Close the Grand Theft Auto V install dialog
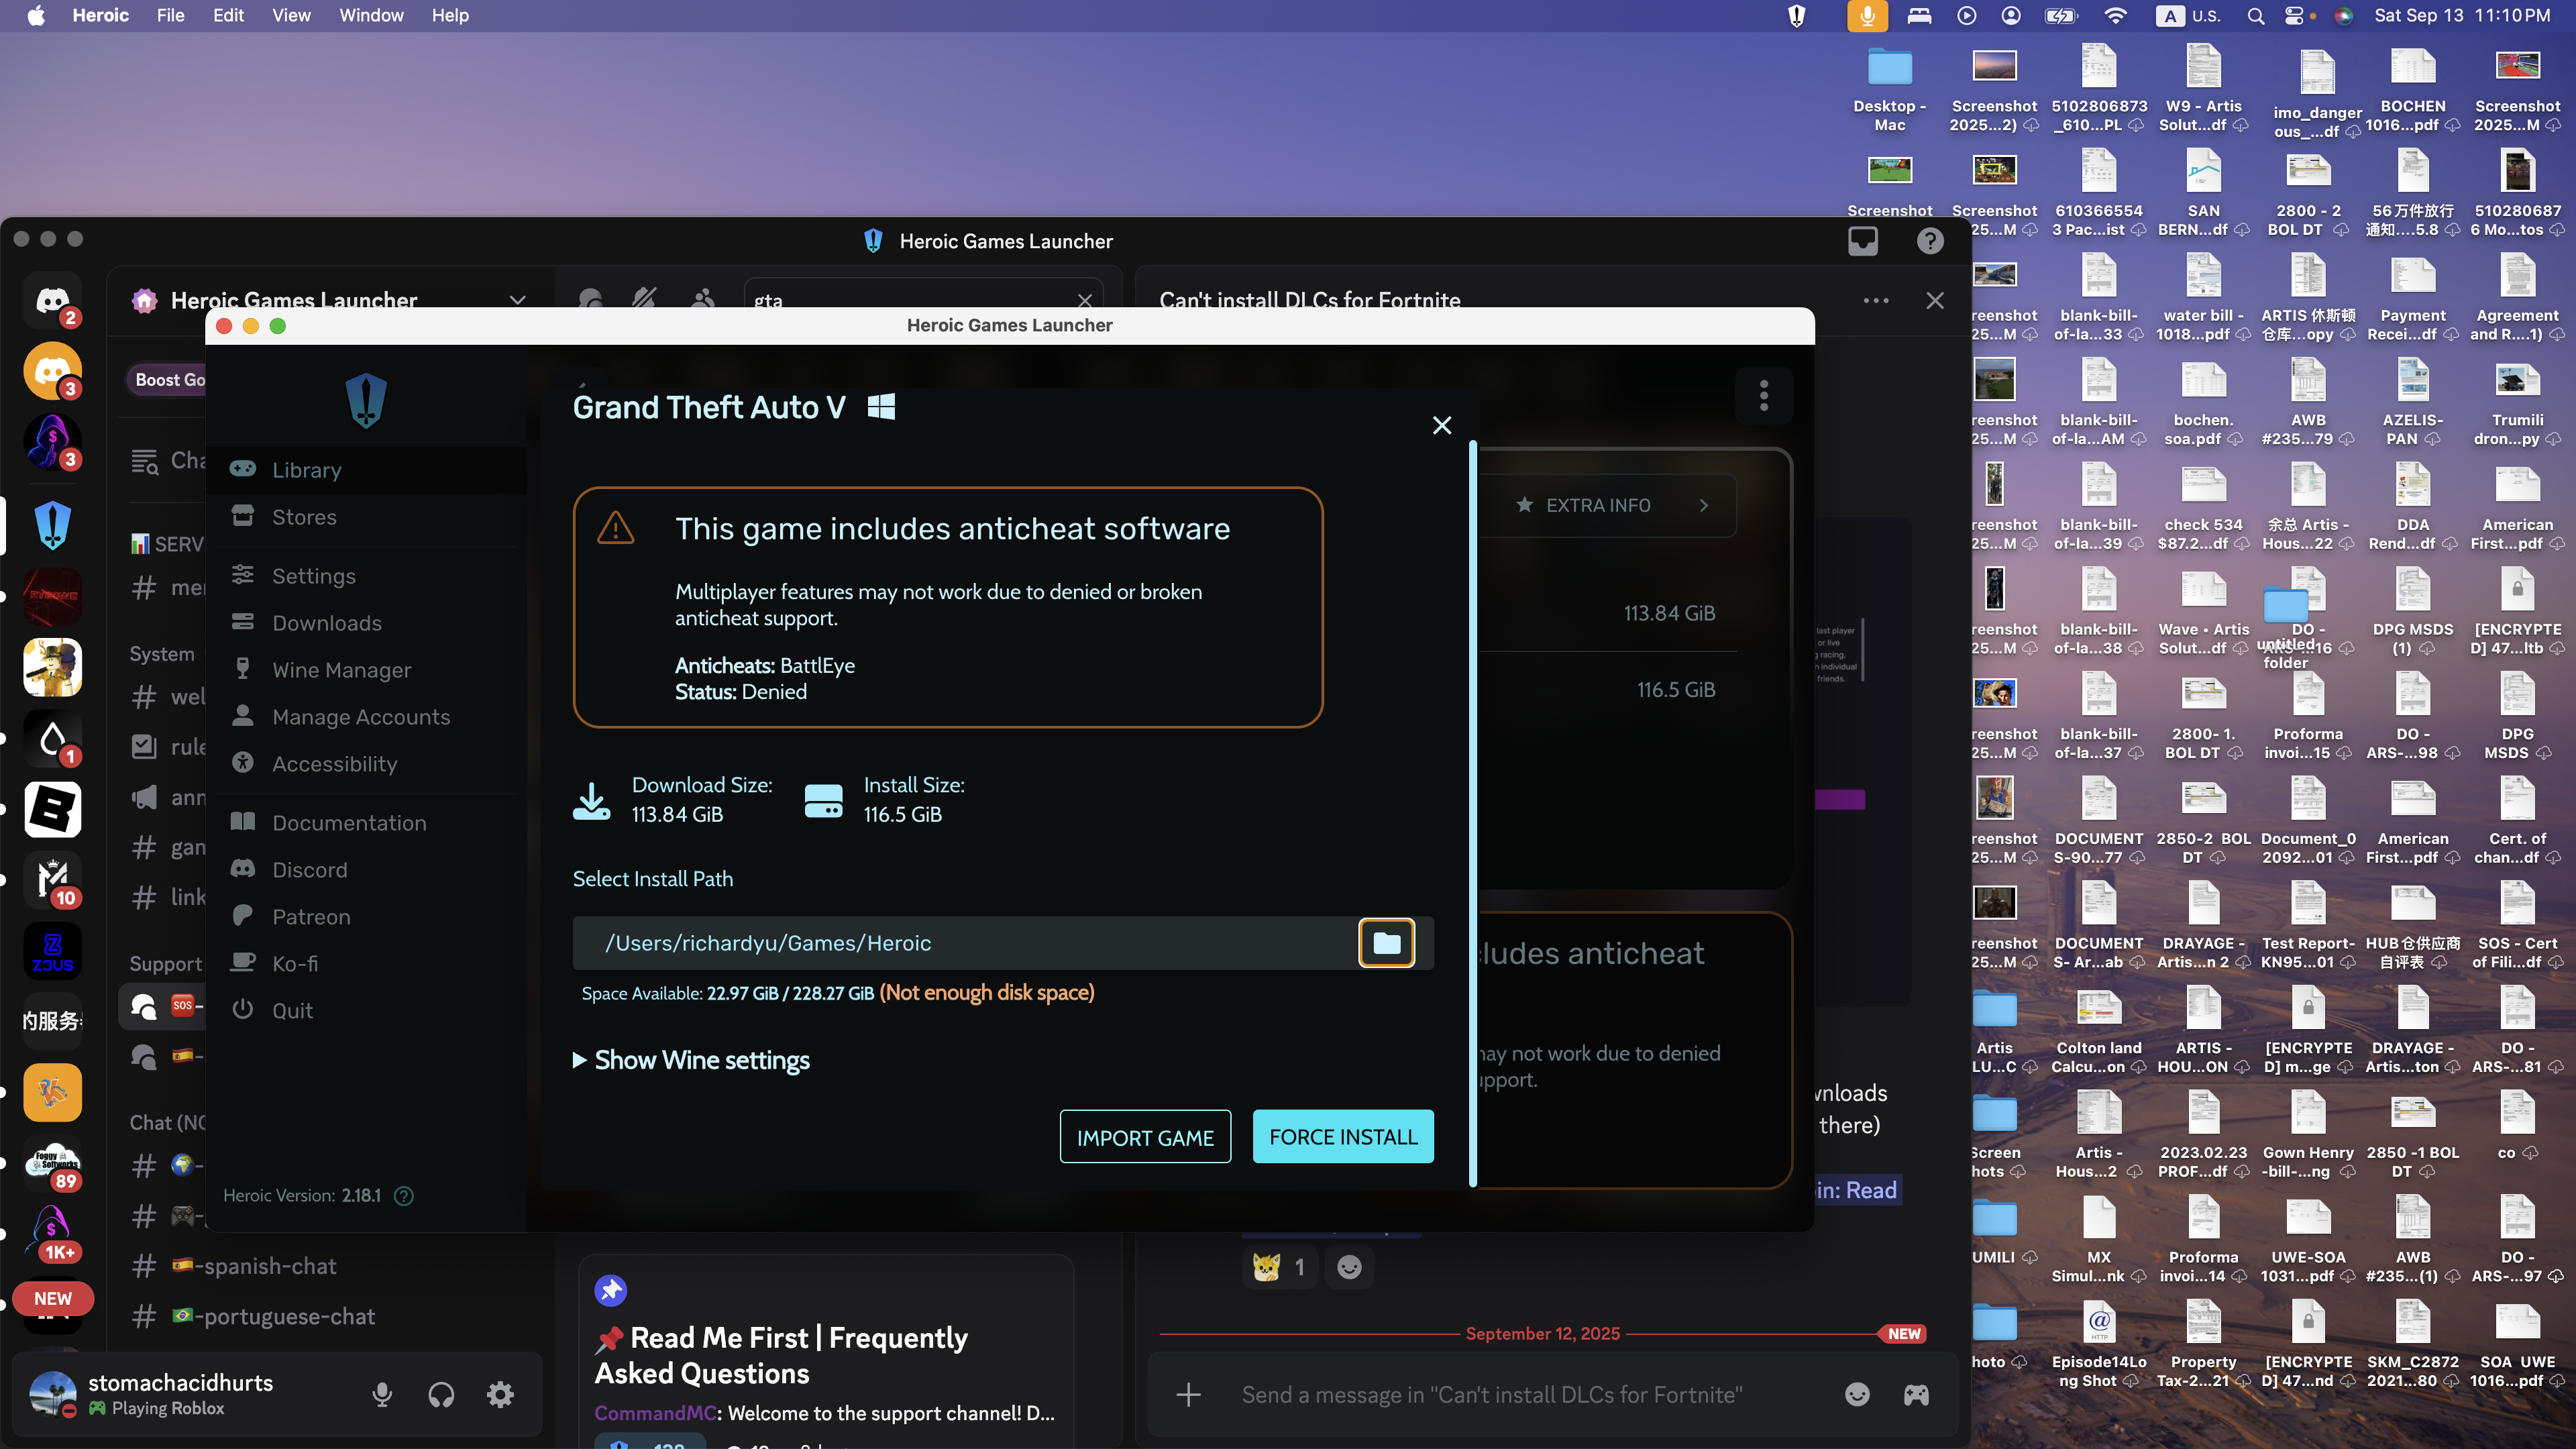2576x1449 pixels. [x=1442, y=426]
